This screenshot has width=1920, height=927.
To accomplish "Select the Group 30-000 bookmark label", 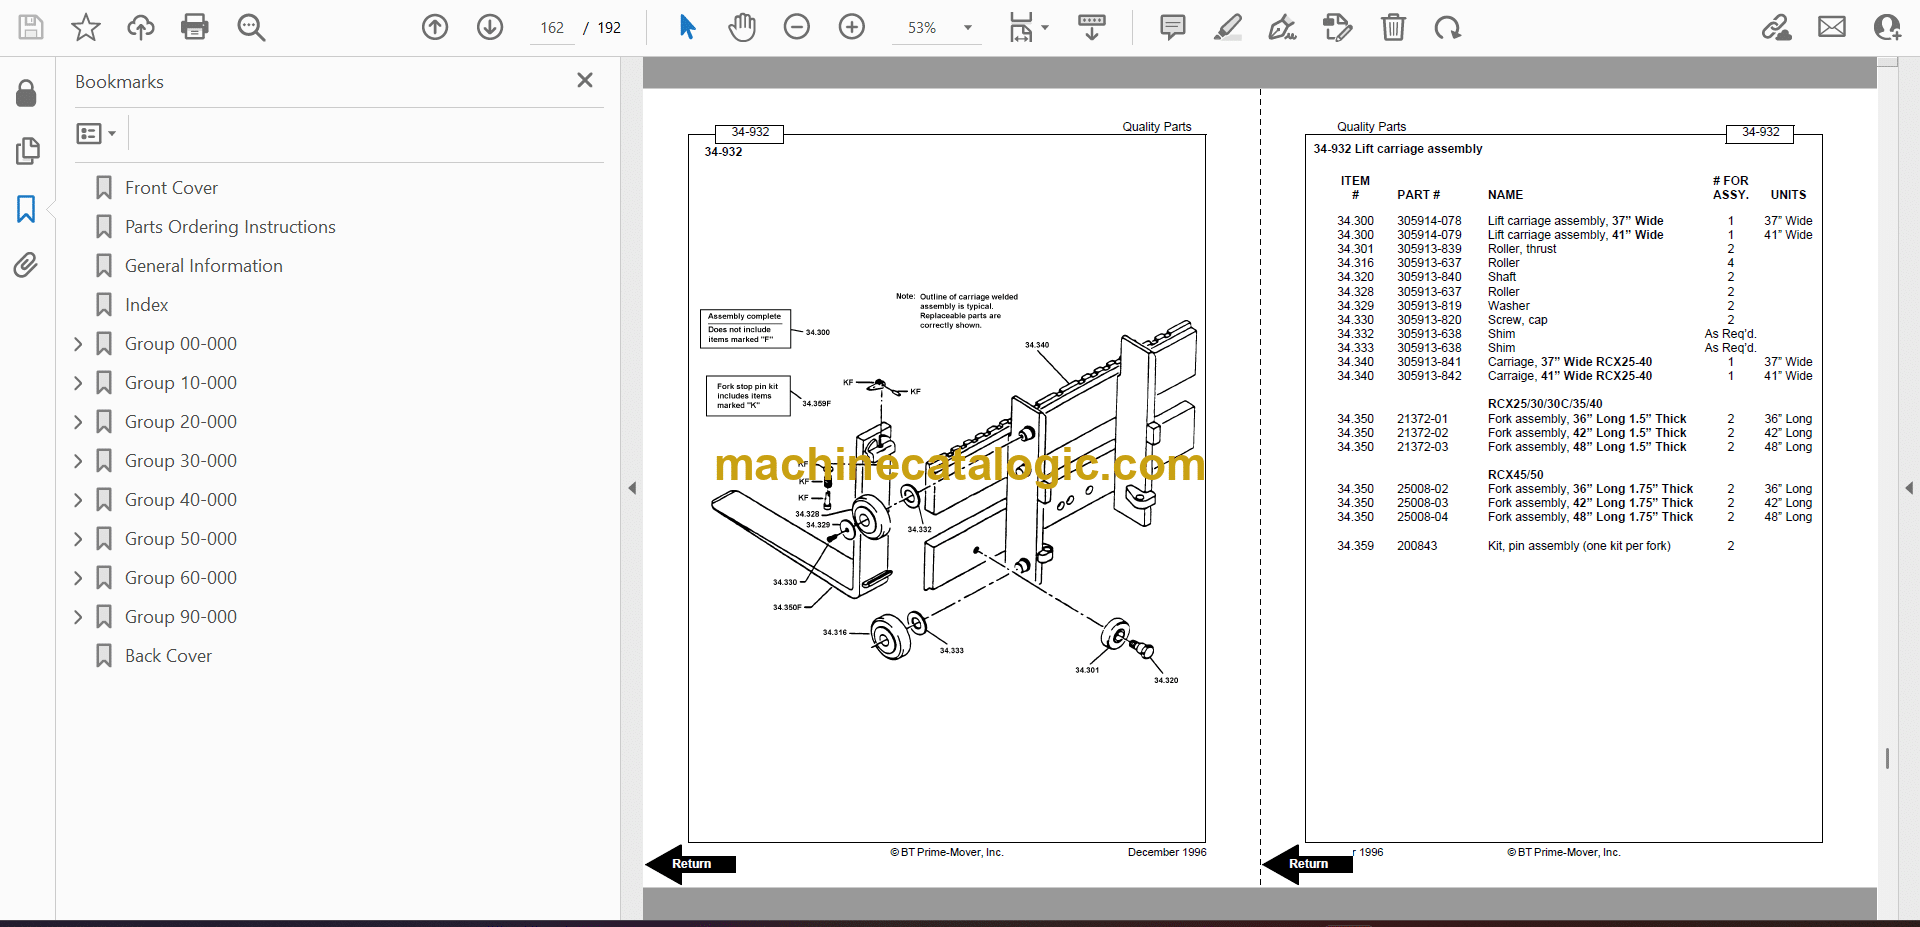I will click(x=181, y=461).
